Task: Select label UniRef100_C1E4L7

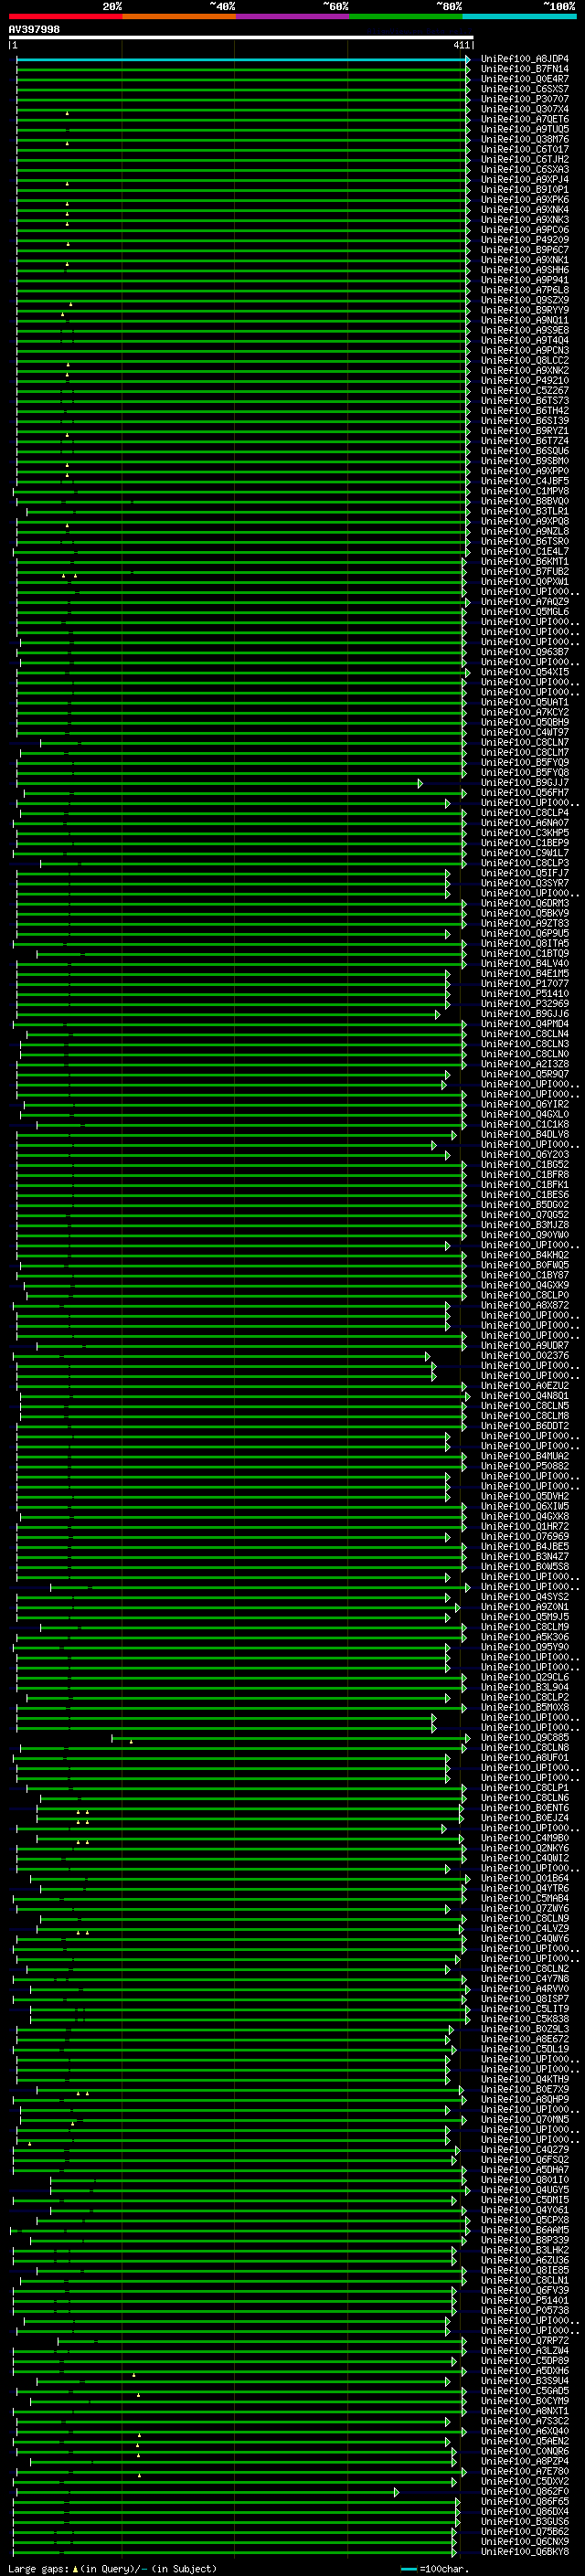Action: tap(525, 551)
